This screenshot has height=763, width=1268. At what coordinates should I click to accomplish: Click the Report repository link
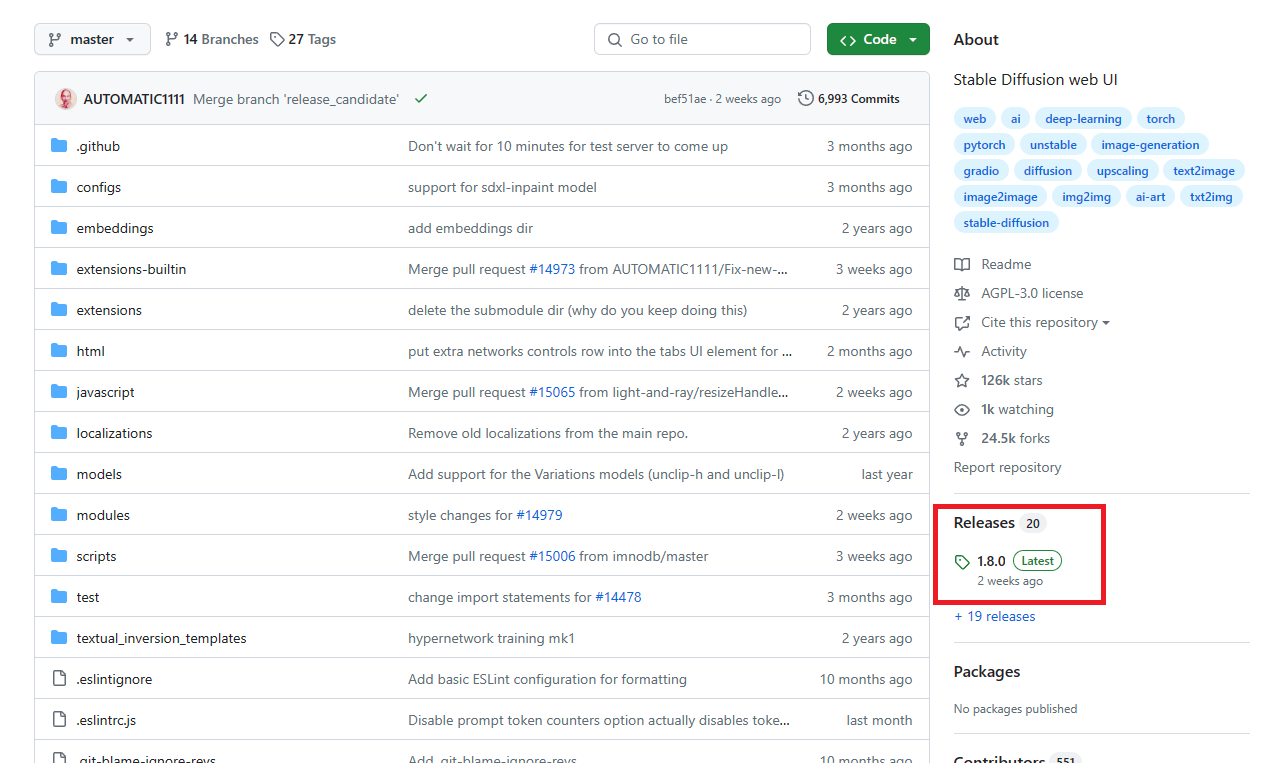click(1007, 467)
